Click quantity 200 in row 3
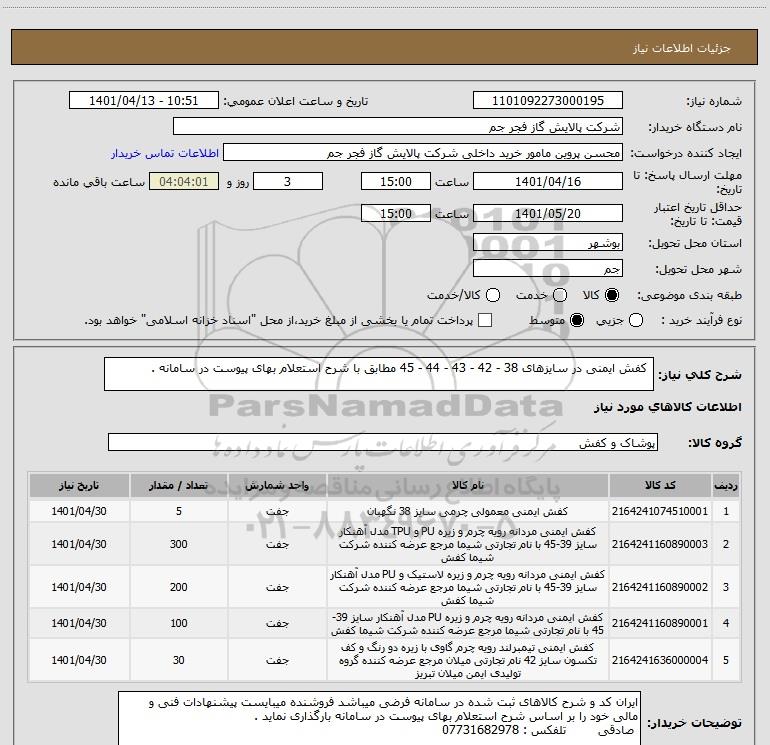 (x=179, y=586)
